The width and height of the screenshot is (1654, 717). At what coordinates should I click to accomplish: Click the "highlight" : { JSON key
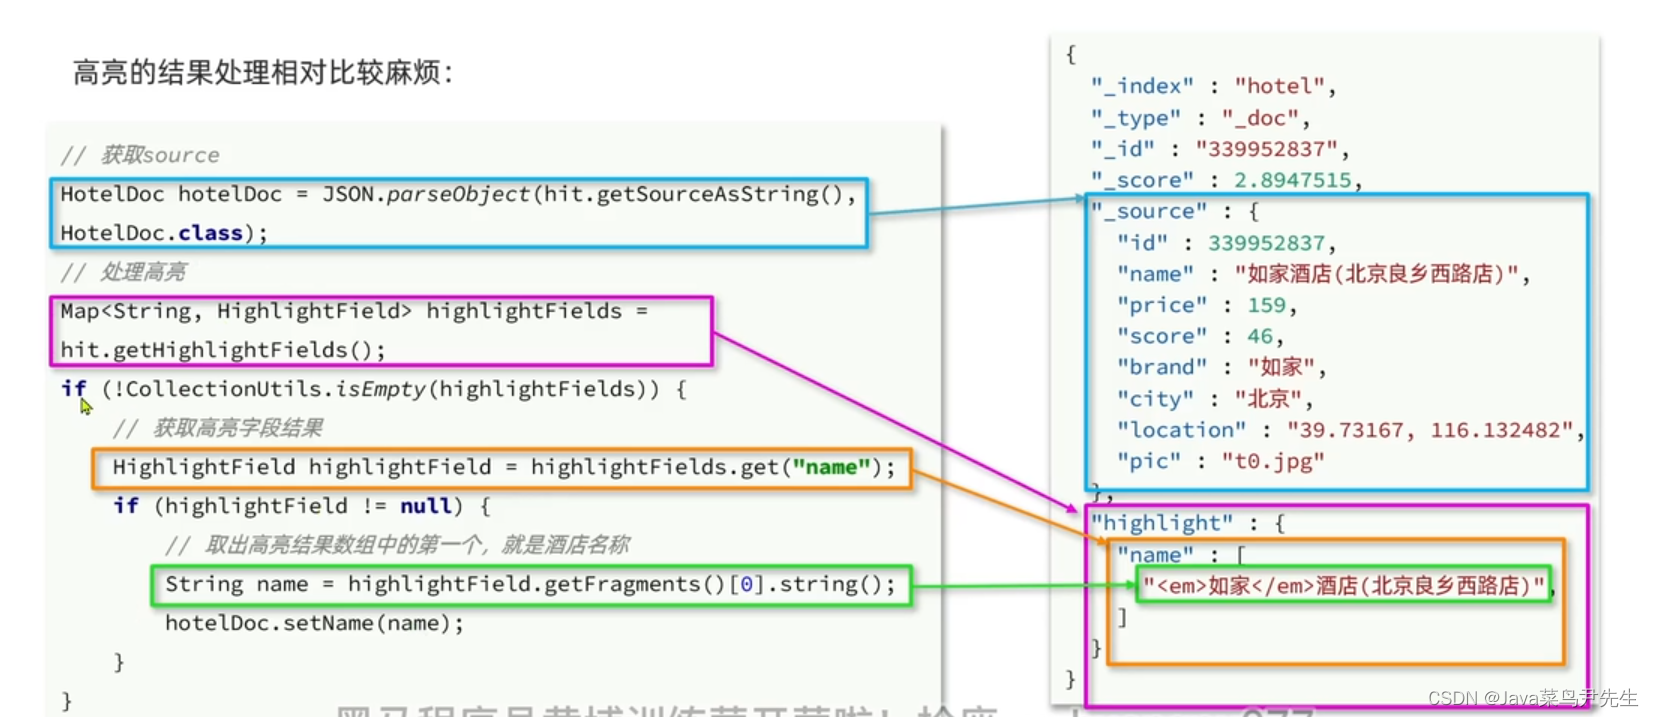point(1188,523)
